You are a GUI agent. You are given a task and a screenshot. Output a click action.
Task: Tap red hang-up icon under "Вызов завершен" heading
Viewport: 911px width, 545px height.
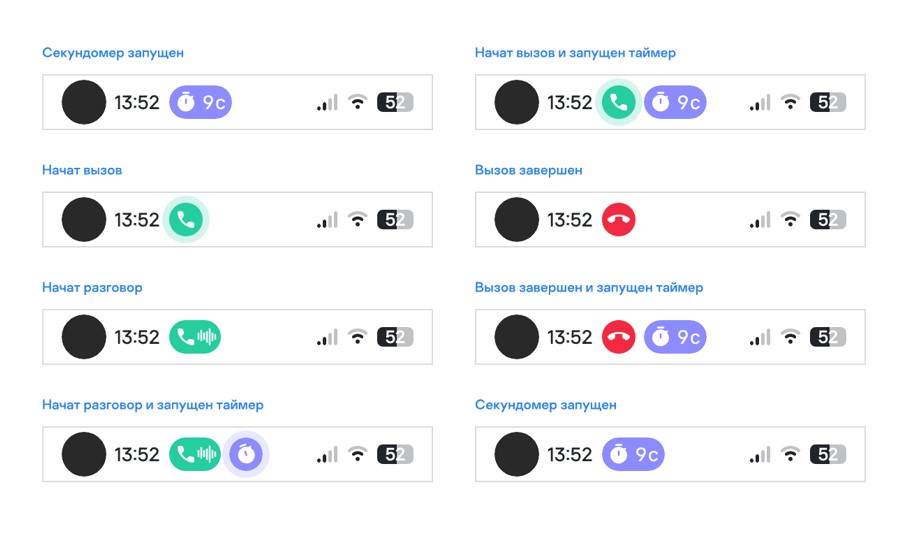tap(619, 220)
